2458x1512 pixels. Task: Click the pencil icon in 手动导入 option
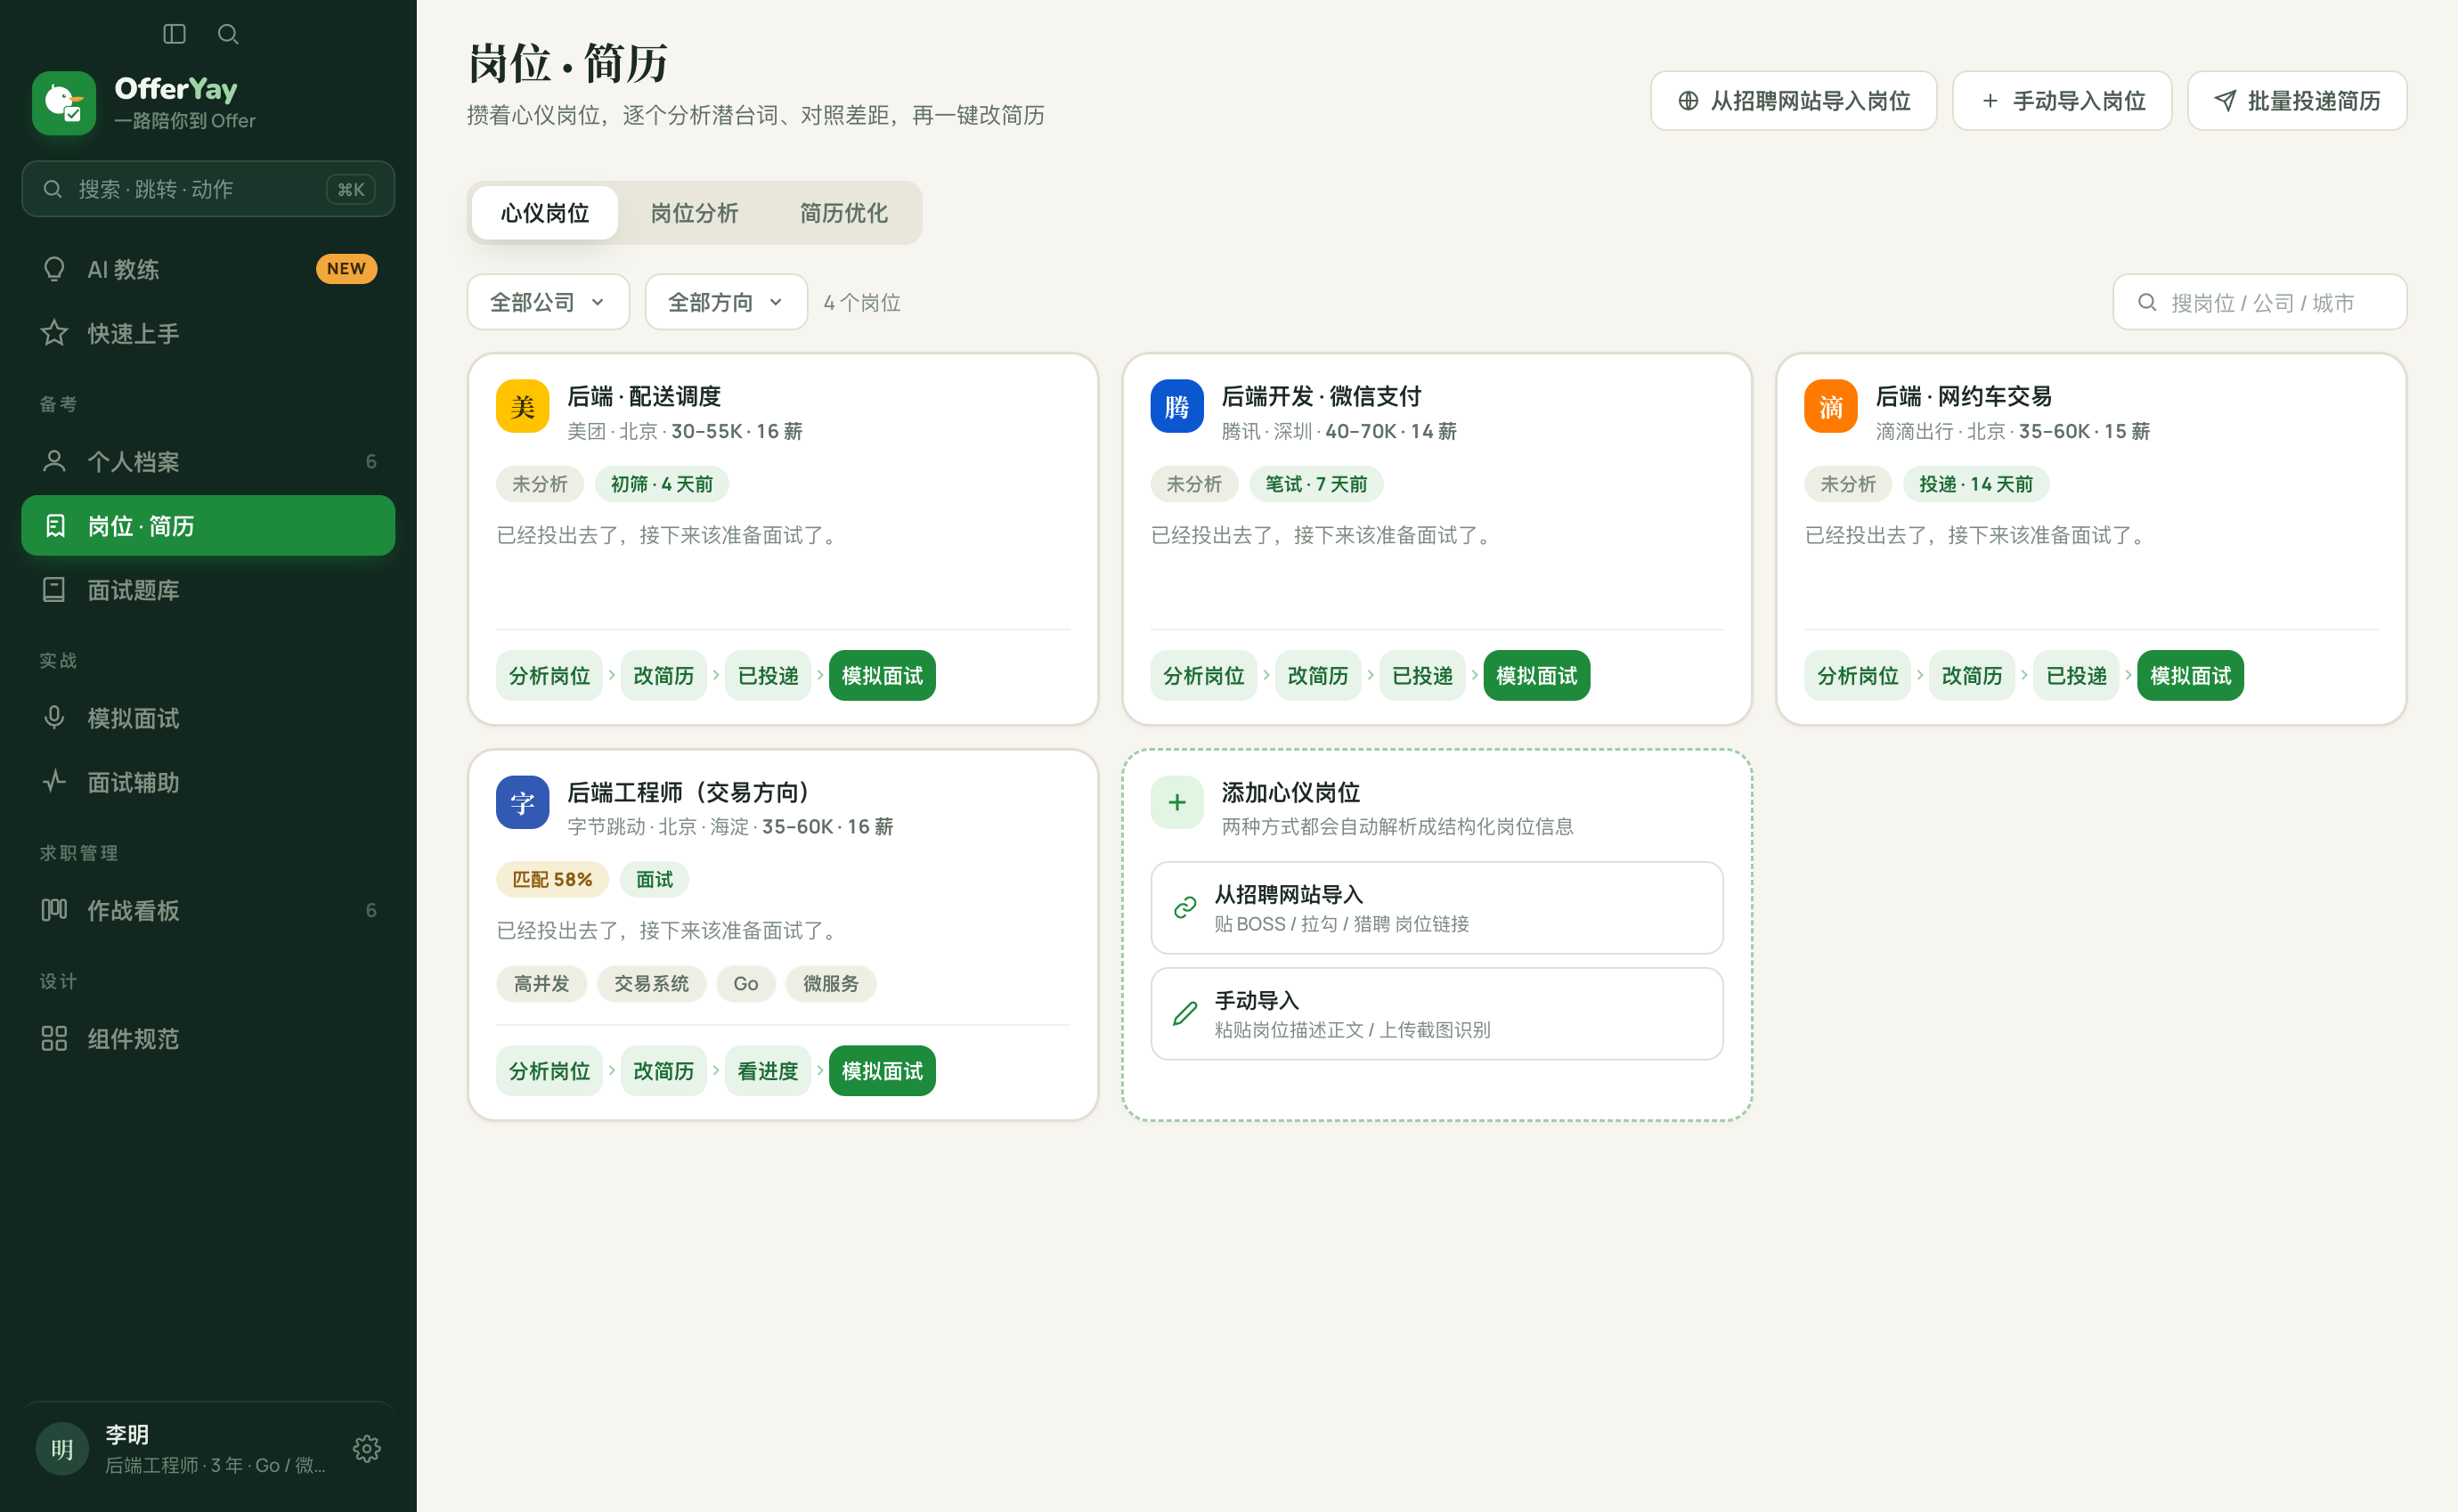[x=1184, y=1013]
